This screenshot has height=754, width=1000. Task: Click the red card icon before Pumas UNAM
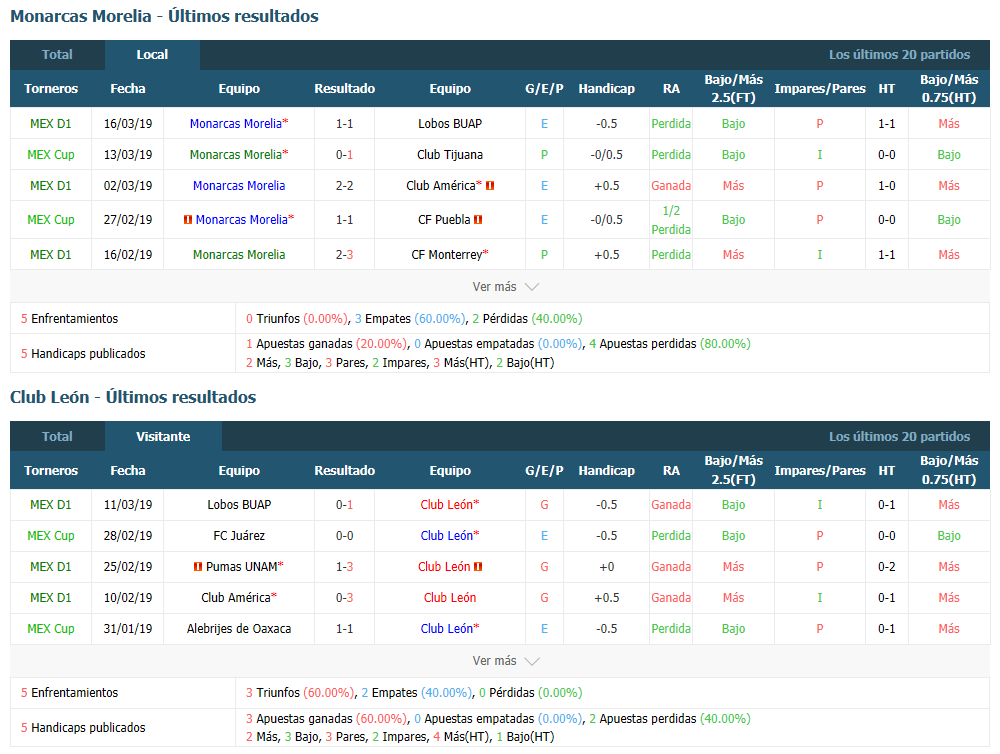tap(198, 566)
